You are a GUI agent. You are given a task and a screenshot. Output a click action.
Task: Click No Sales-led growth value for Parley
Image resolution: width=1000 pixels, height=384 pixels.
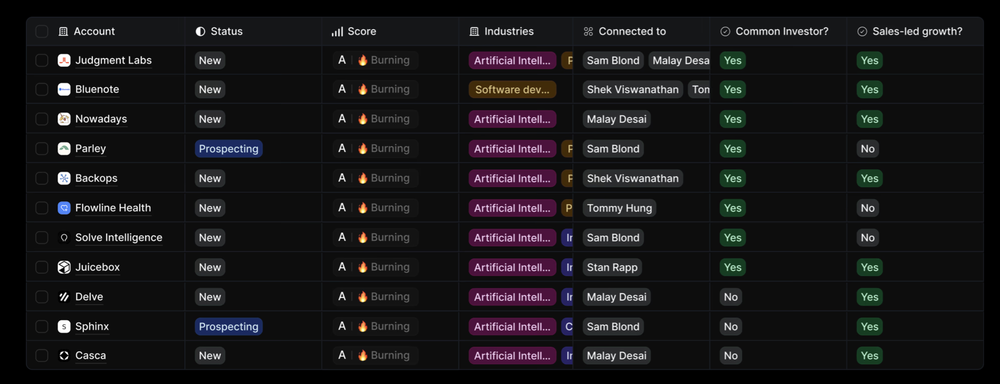click(x=867, y=149)
